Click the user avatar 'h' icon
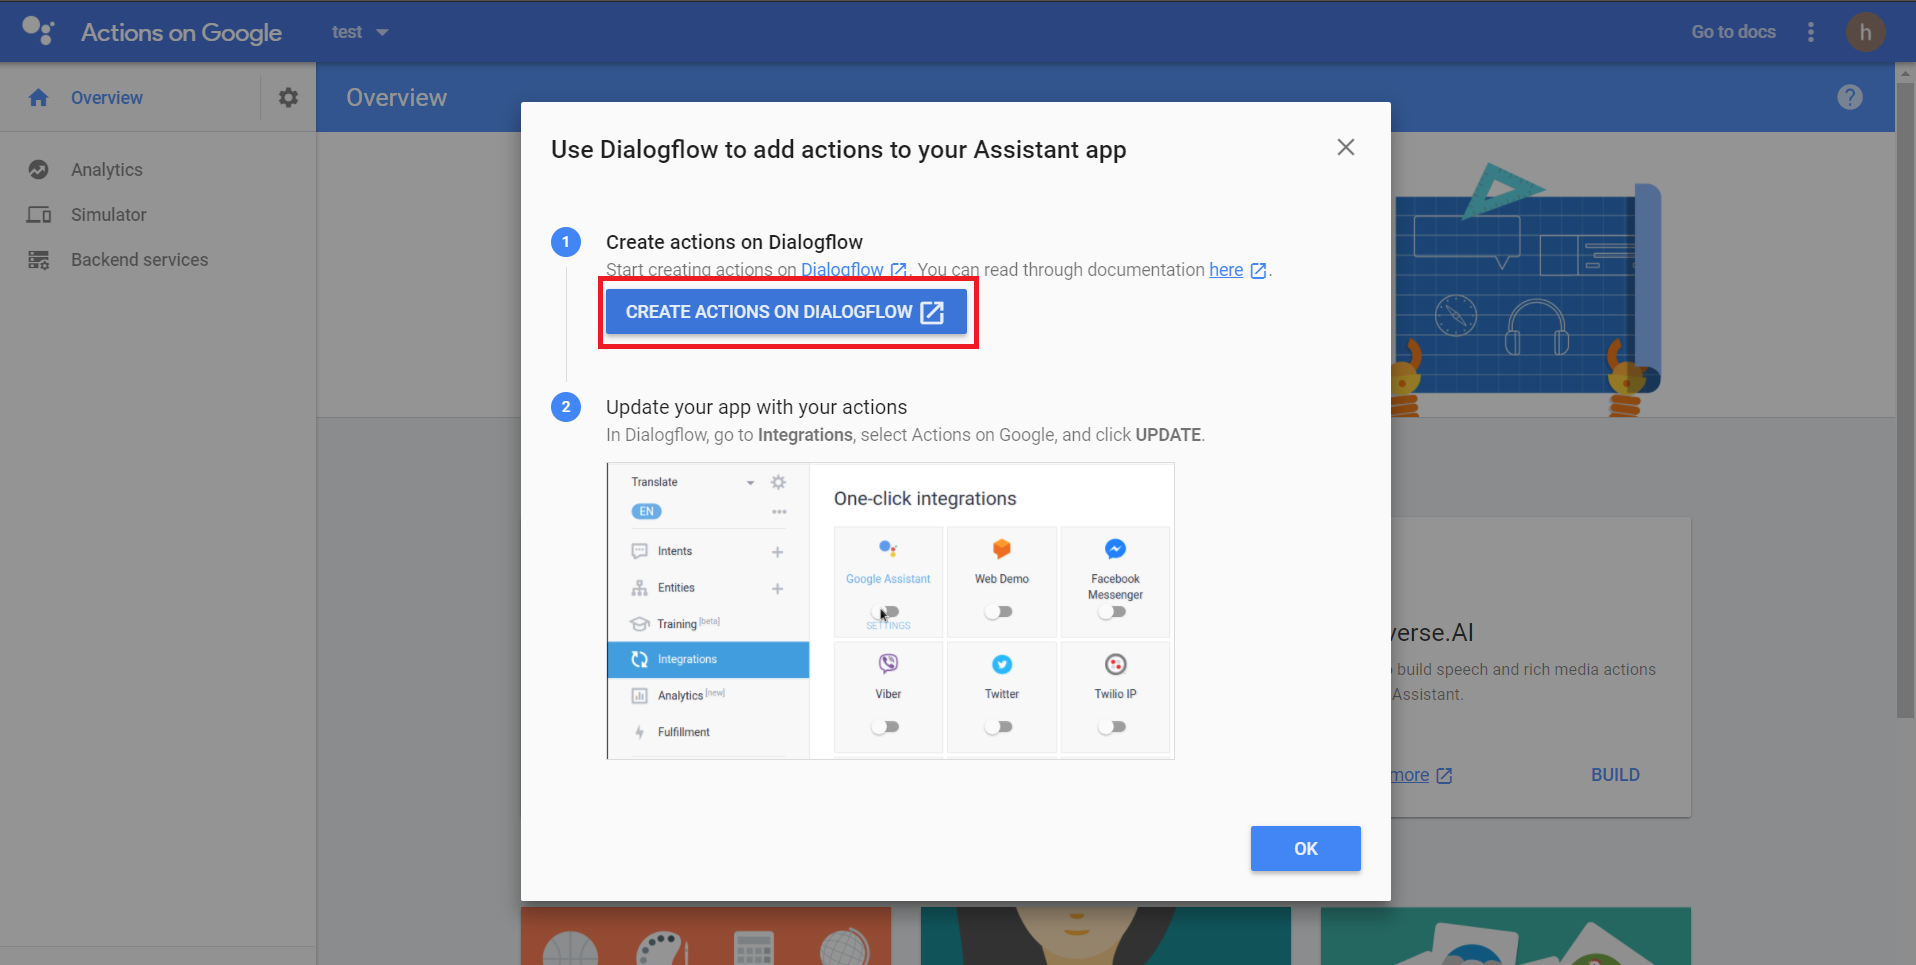Viewport: 1916px width, 965px height. [1864, 32]
